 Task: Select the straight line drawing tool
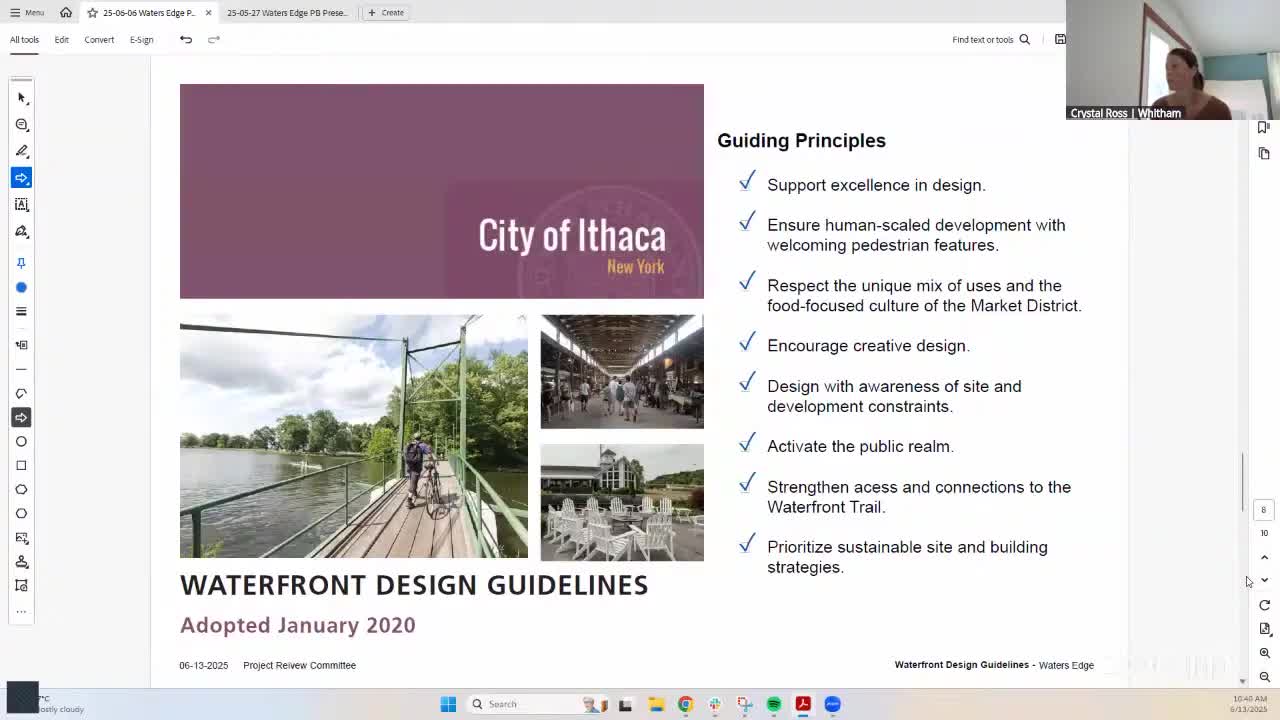click(21, 369)
